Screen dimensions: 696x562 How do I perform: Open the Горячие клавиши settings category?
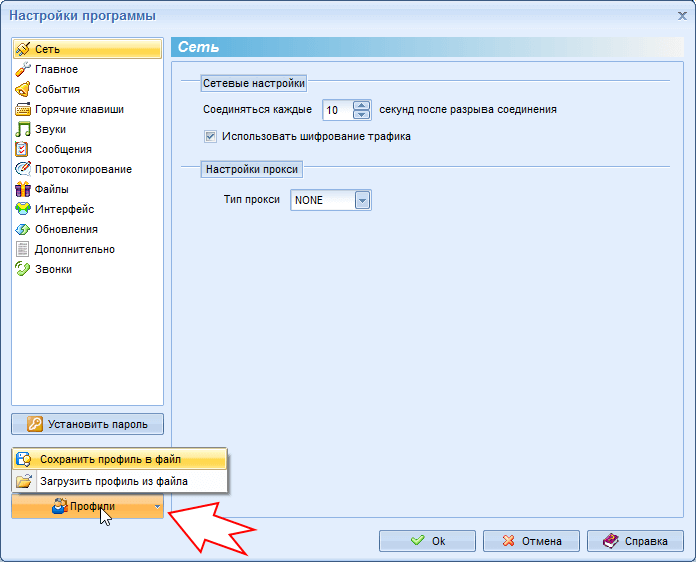[x=87, y=109]
